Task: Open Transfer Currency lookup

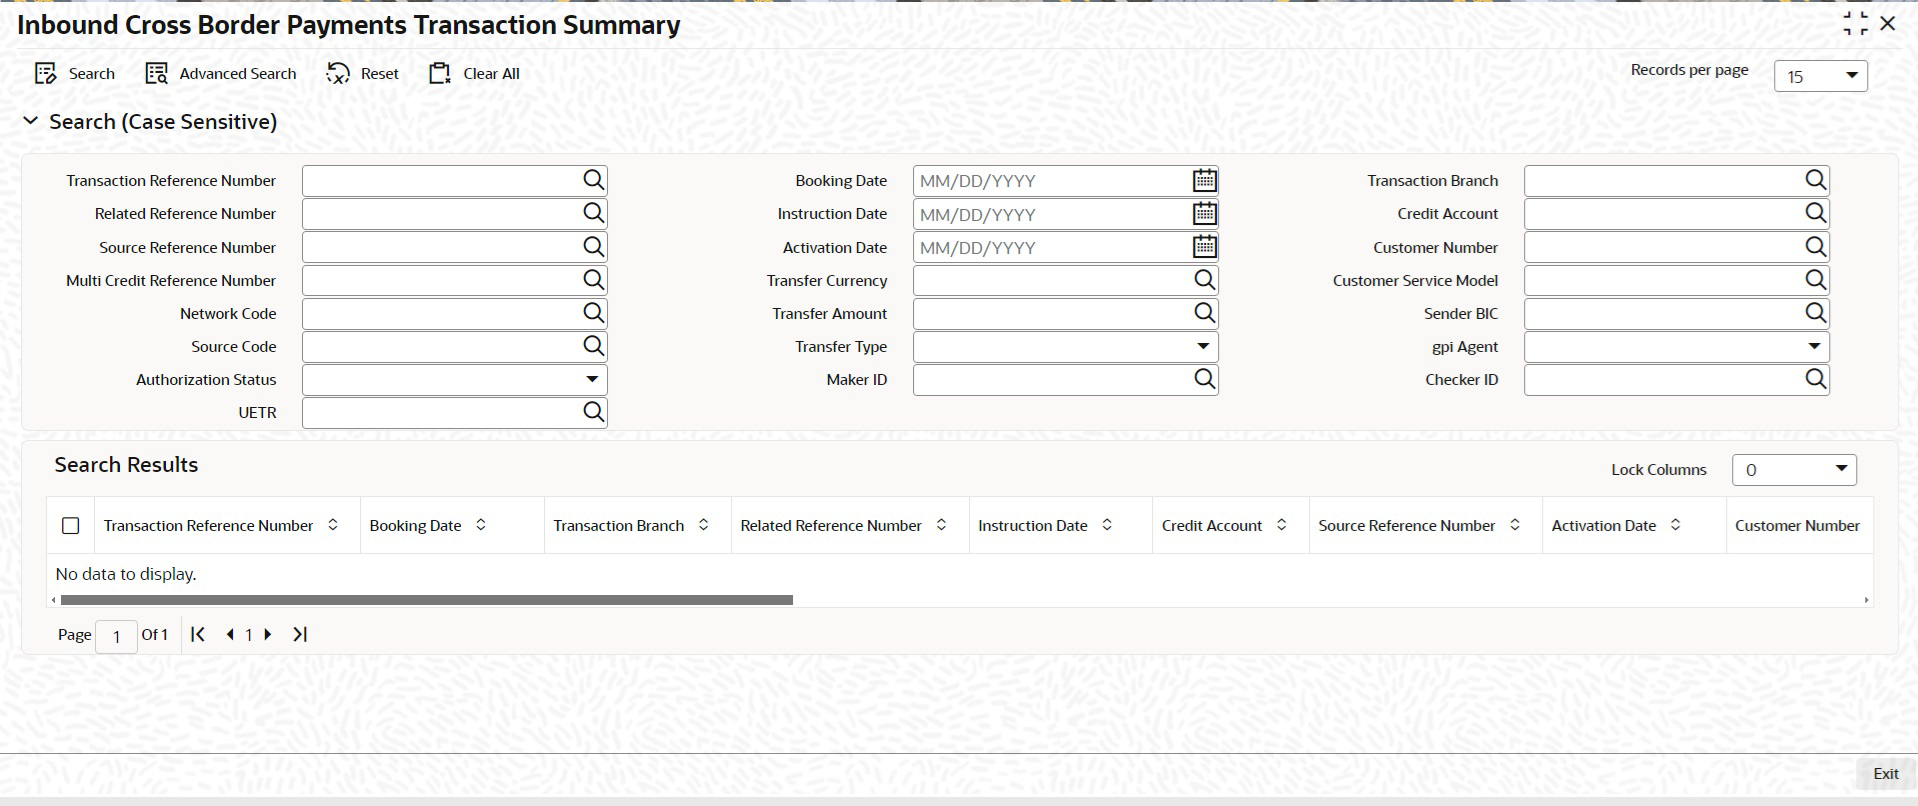Action: (1204, 279)
